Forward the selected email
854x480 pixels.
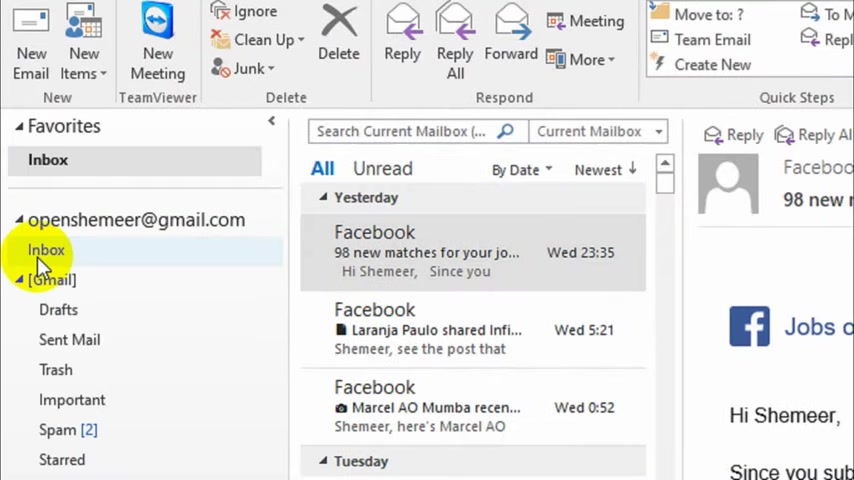coord(511,33)
